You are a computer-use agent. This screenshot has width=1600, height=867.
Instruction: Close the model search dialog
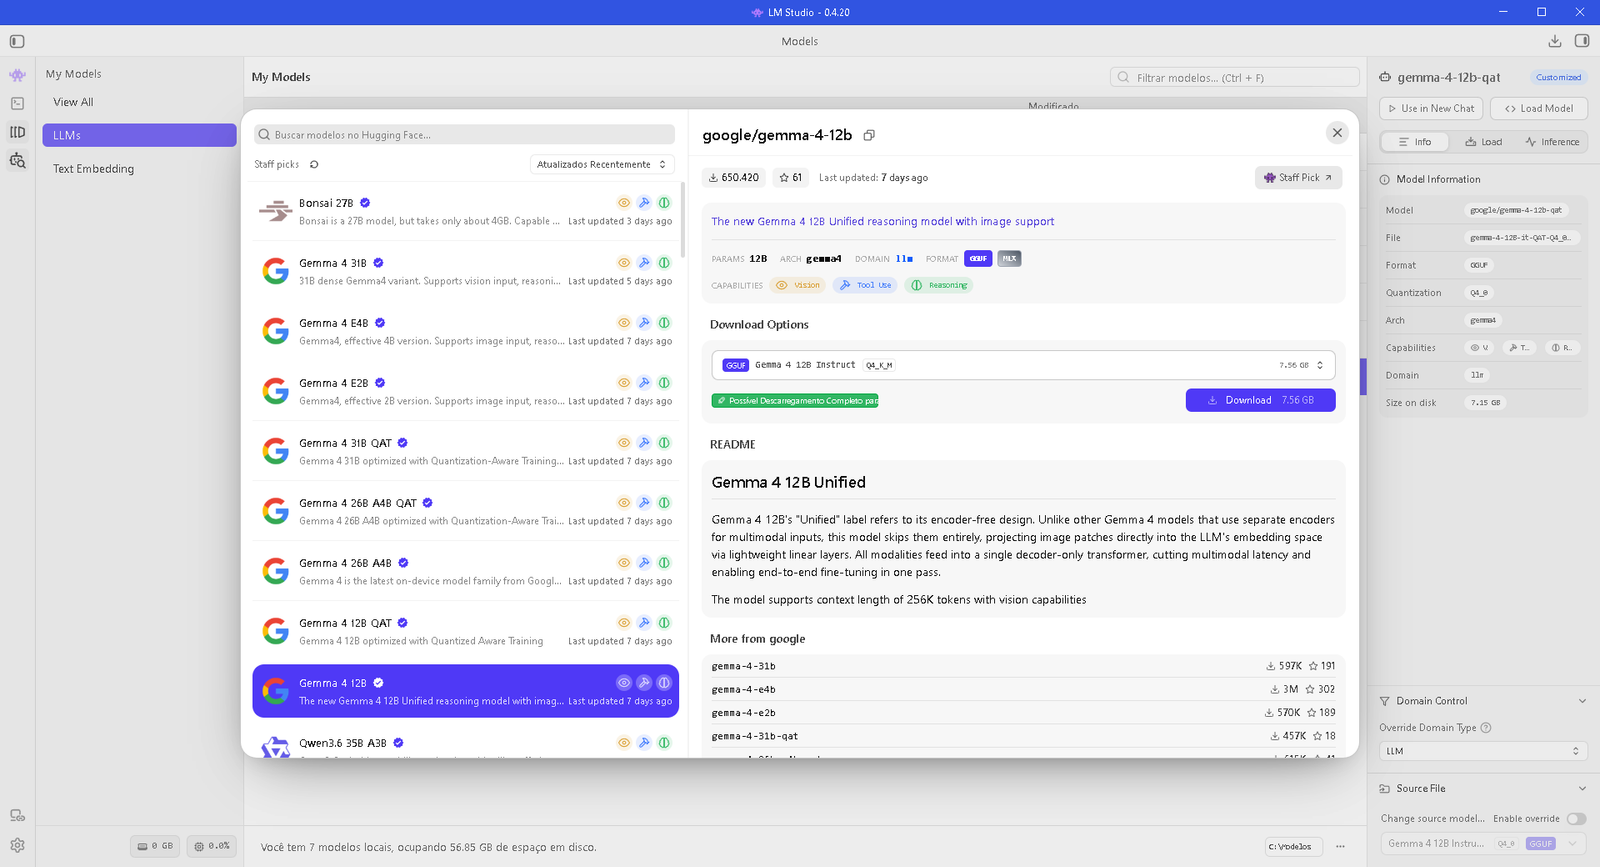pyautogui.click(x=1337, y=132)
